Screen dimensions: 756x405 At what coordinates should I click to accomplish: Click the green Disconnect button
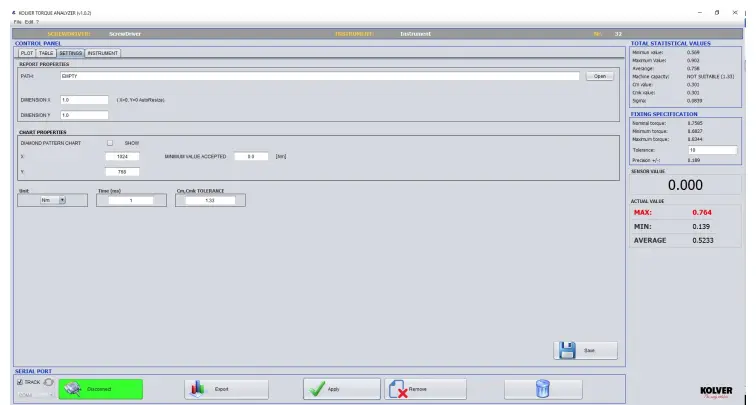pos(100,389)
